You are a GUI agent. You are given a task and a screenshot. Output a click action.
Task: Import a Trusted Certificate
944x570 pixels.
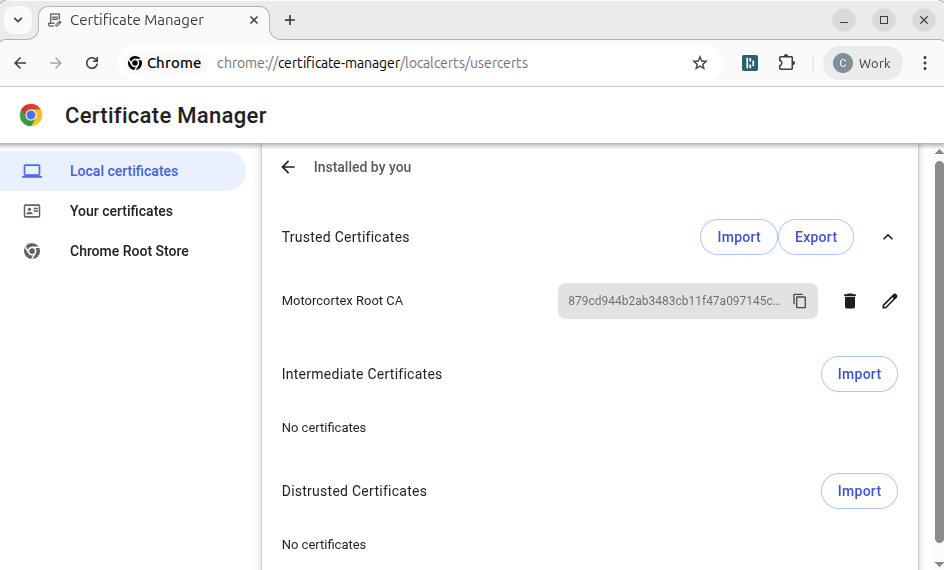pyautogui.click(x=738, y=237)
